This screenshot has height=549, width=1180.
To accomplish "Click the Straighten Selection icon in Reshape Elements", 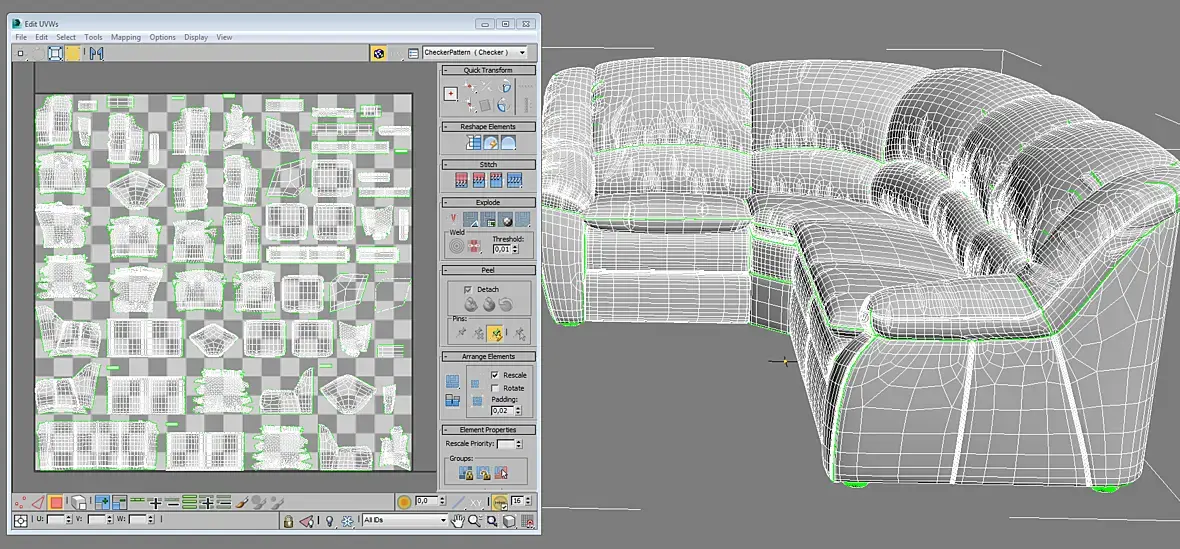I will click(x=473, y=143).
